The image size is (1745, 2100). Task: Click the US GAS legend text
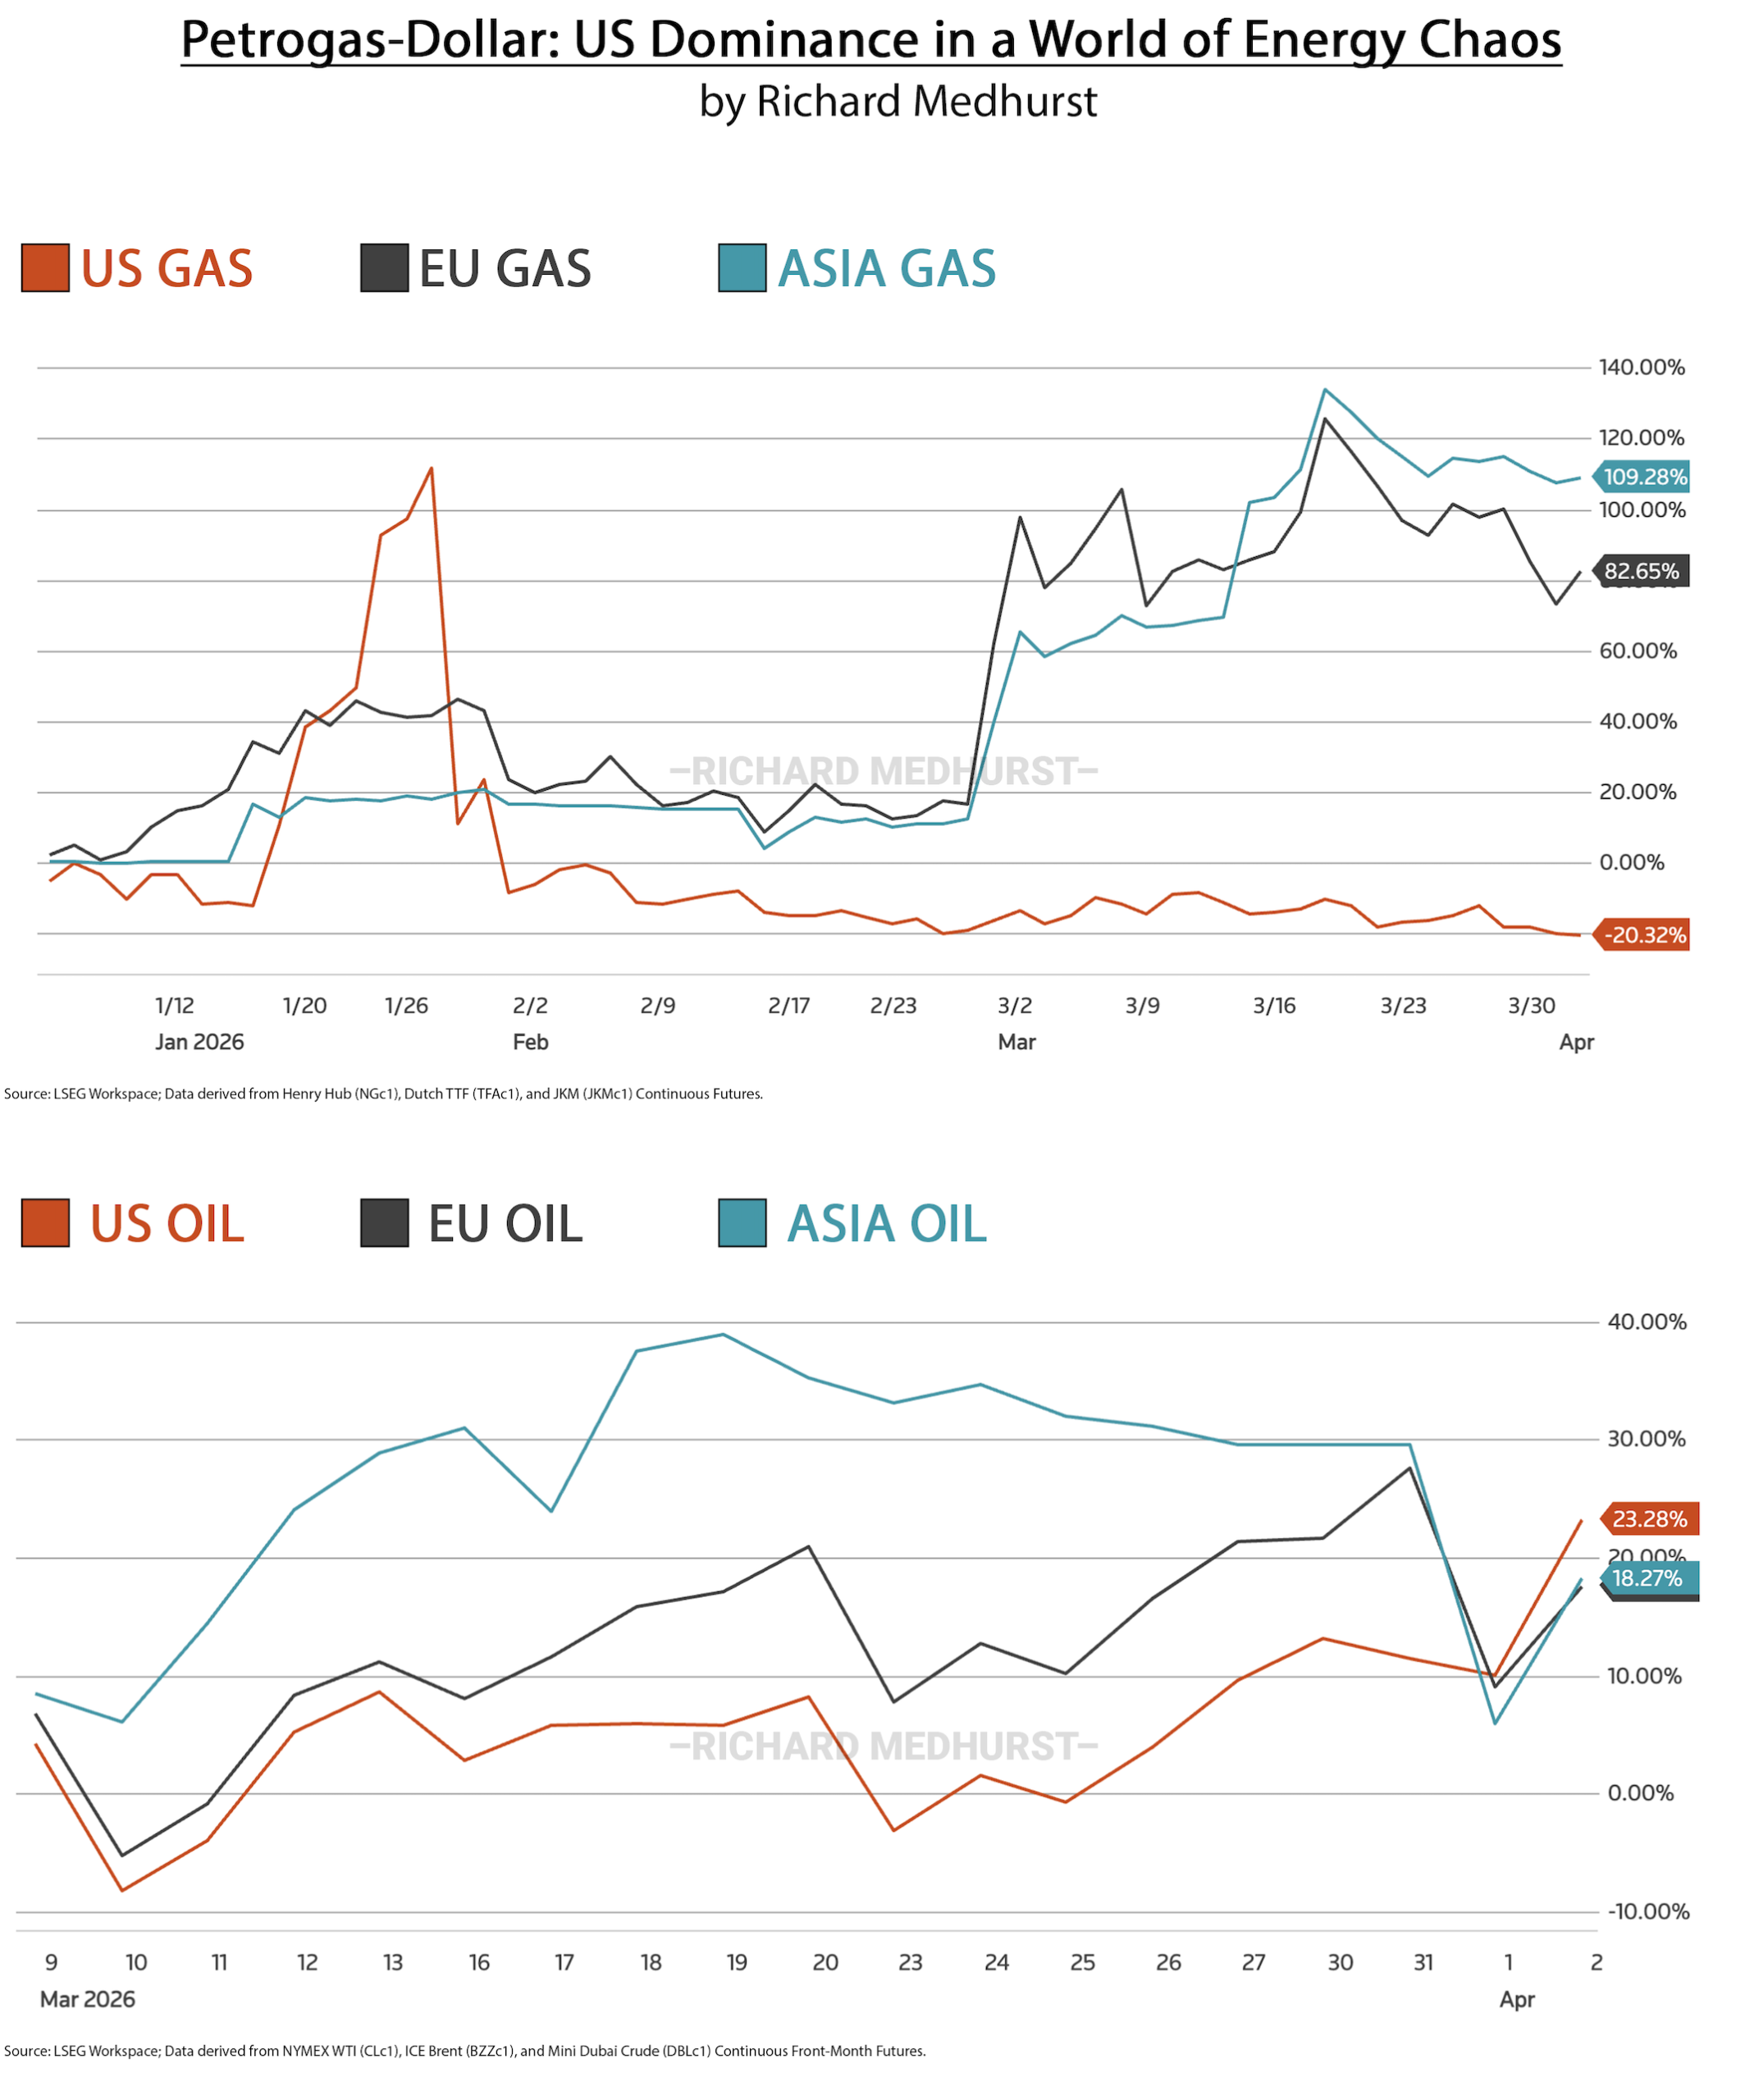click(x=167, y=268)
